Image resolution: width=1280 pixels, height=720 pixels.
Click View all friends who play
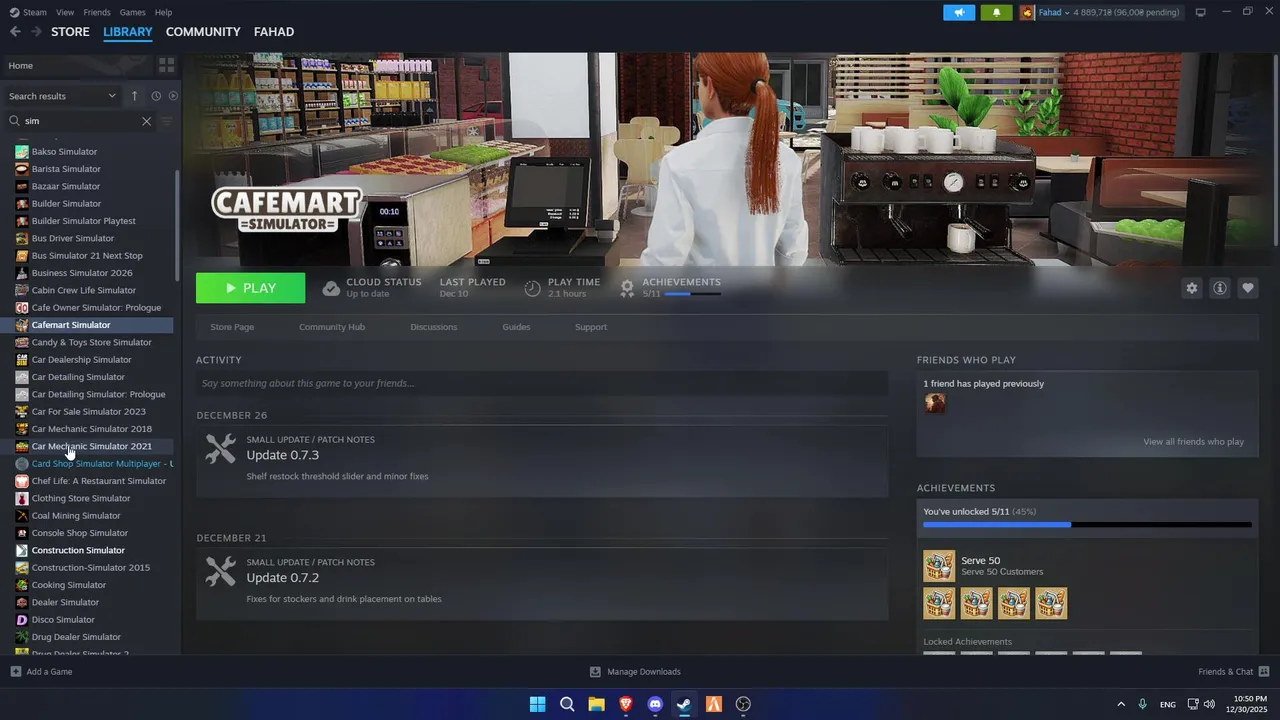tap(1194, 442)
